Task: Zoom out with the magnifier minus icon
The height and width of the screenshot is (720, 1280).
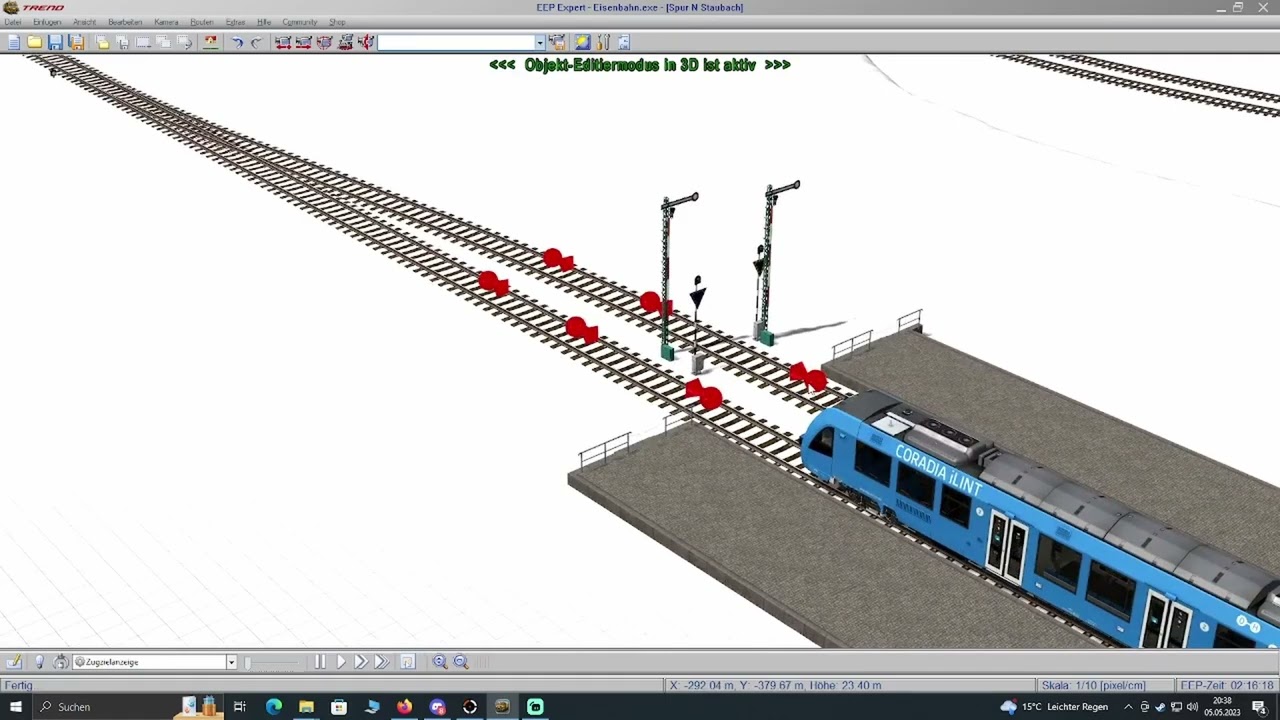Action: (x=461, y=662)
